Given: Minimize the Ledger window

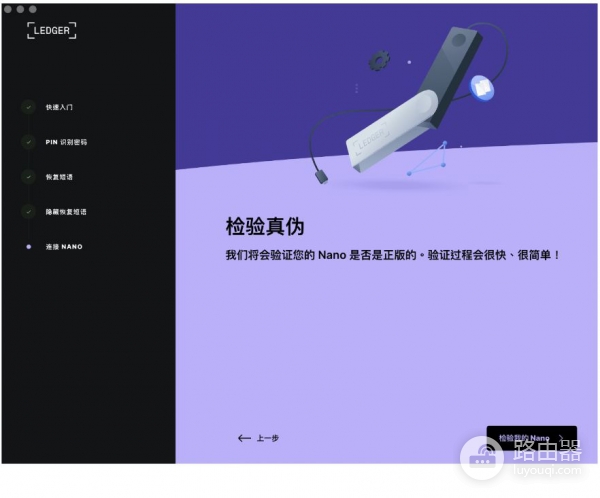Looking at the screenshot, I should 20,9.
